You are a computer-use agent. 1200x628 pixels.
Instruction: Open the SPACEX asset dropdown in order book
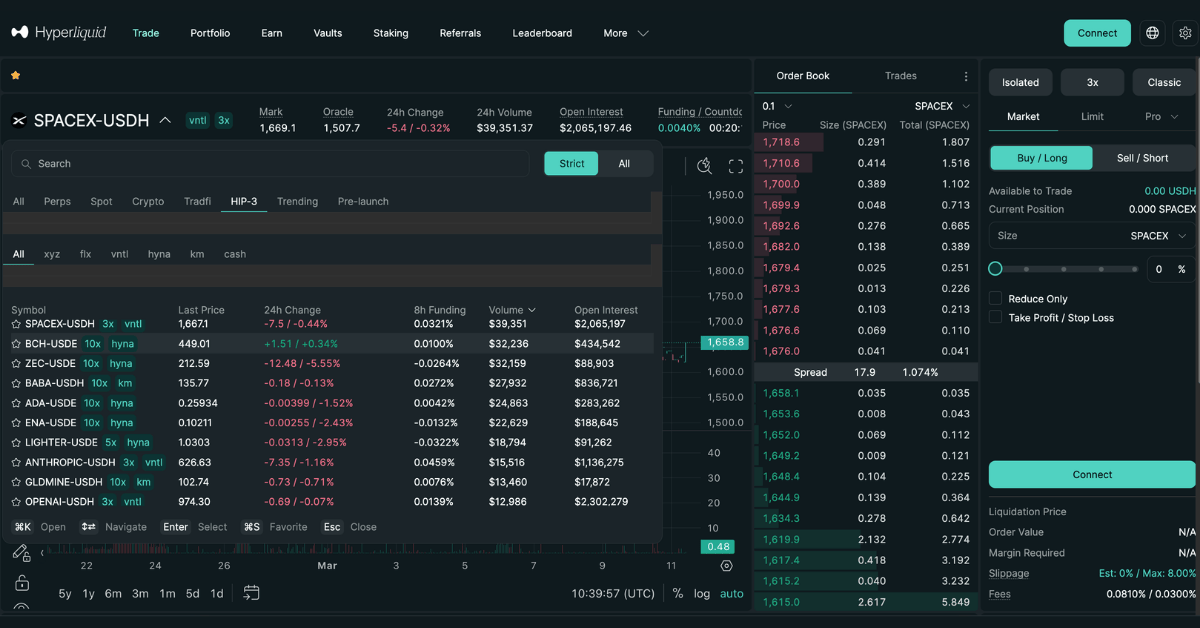pos(938,105)
